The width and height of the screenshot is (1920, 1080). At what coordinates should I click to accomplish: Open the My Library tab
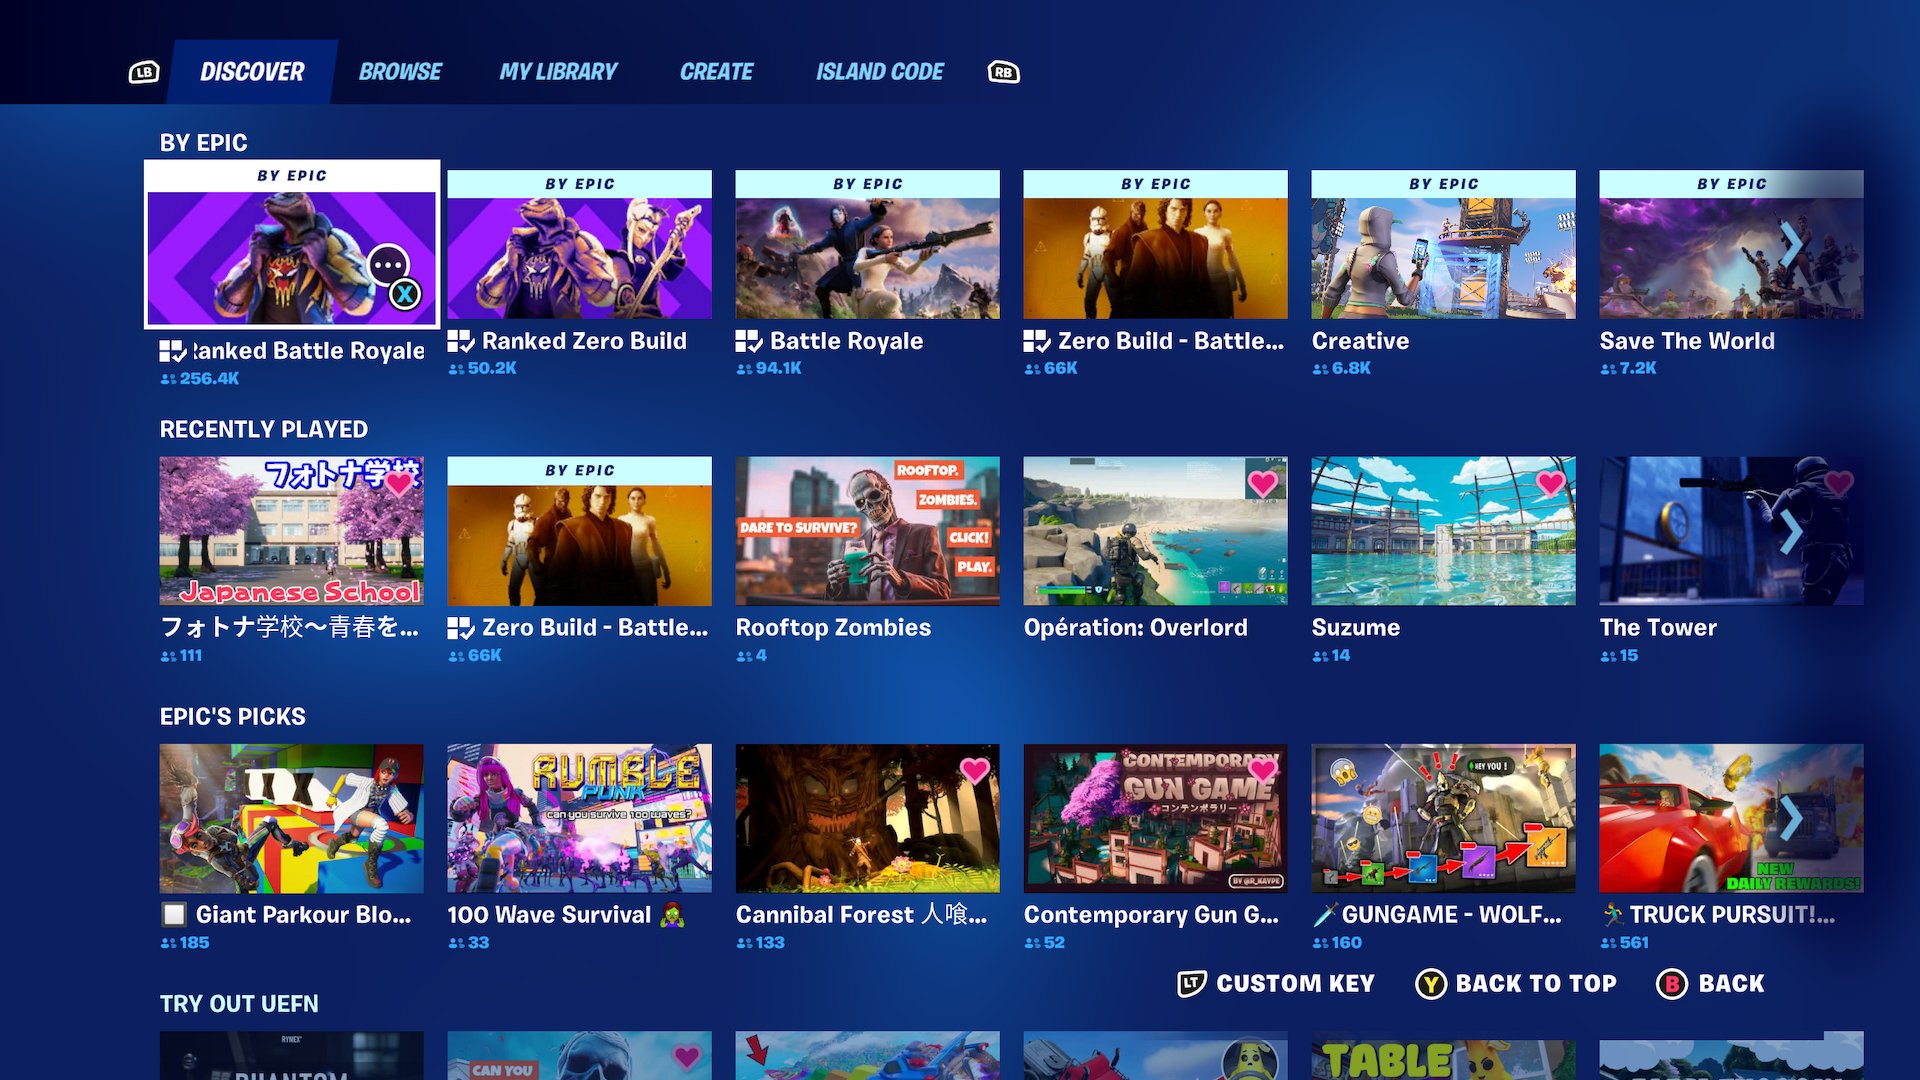(x=558, y=72)
